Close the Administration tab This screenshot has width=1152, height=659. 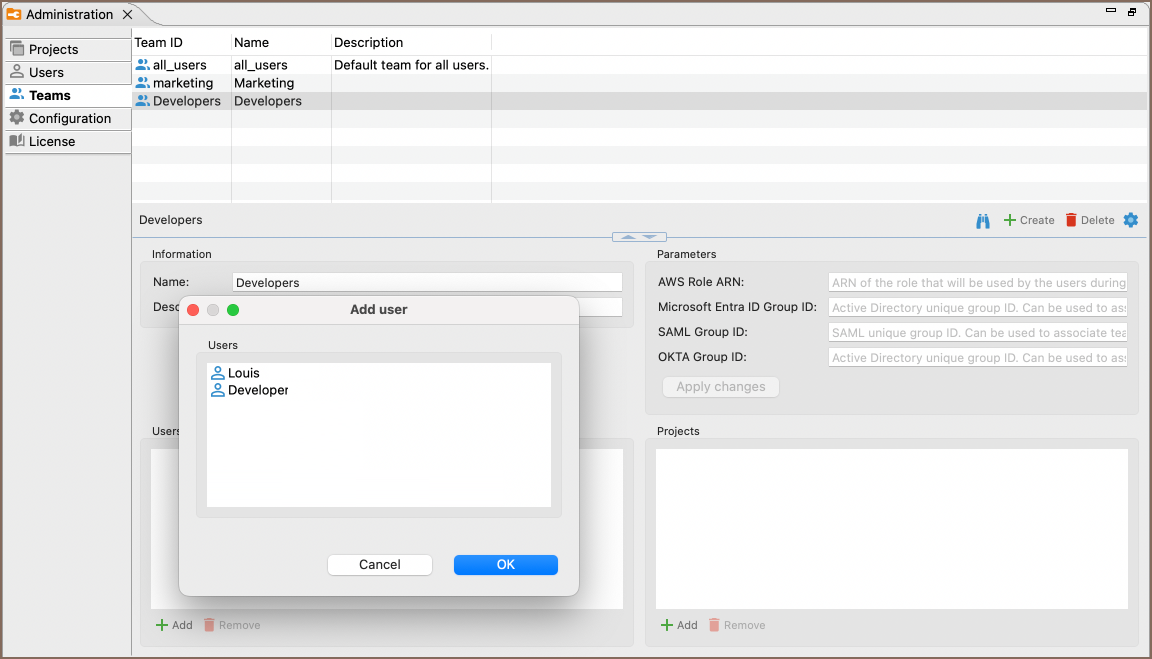point(127,15)
